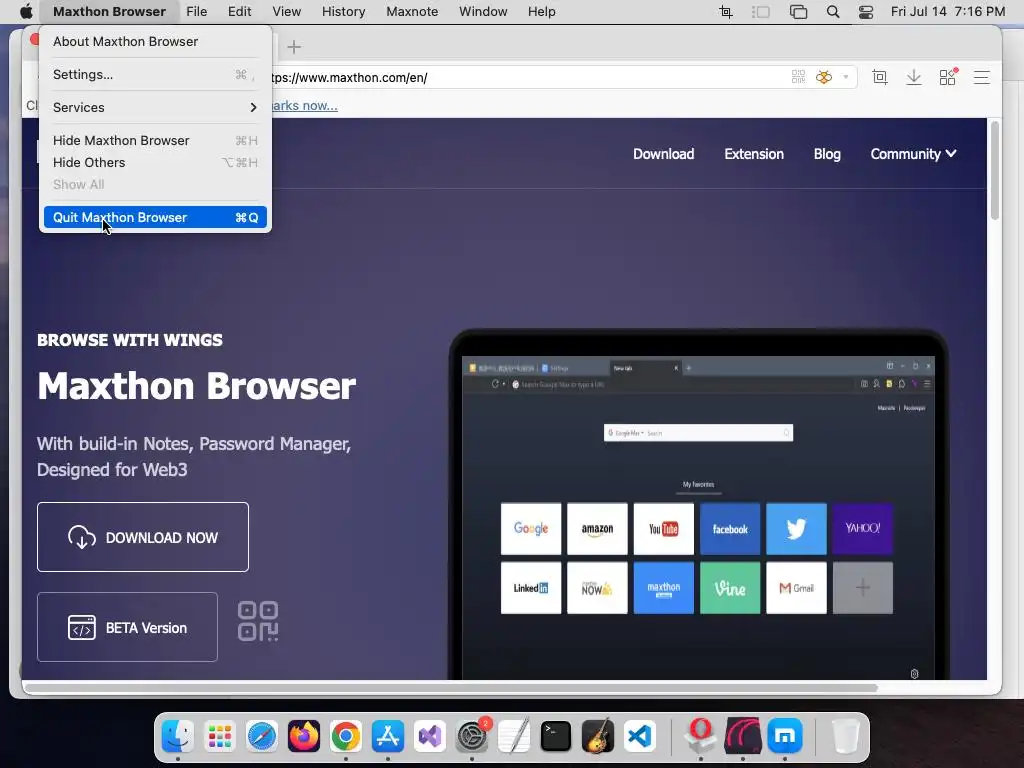Image resolution: width=1024 pixels, height=768 pixels.
Task: Open the extensions grid icon with red dot
Action: (x=948, y=77)
